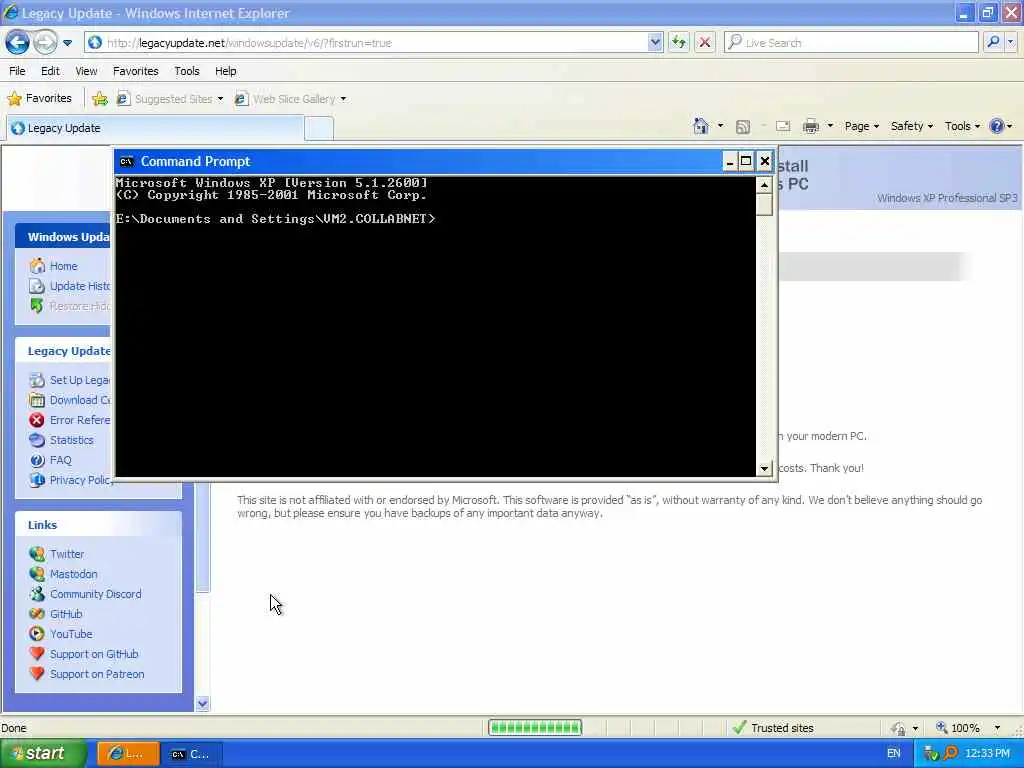The height and width of the screenshot is (768, 1024).
Task: Click the RSS feeds icon
Action: (743, 127)
